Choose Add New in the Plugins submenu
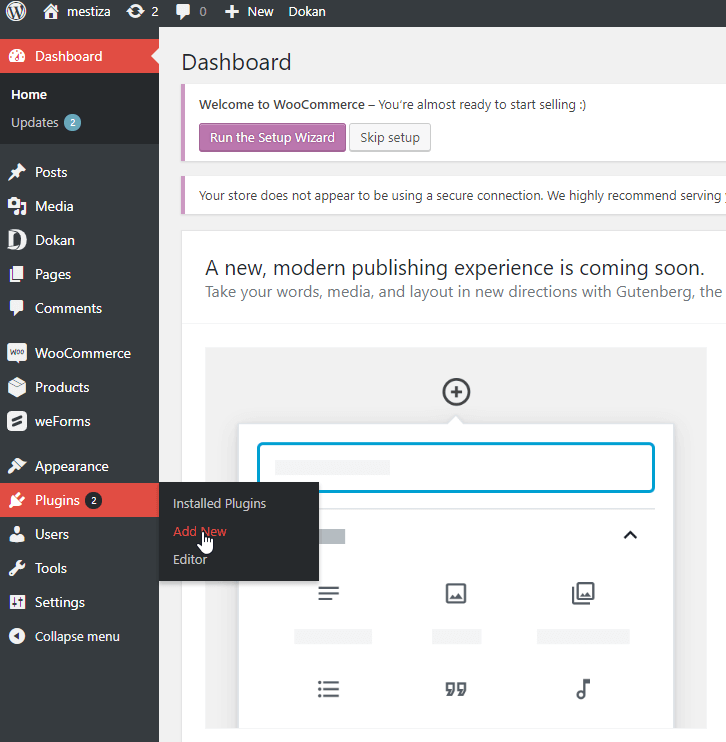Screen dimensions: 726x742 [x=200, y=531]
